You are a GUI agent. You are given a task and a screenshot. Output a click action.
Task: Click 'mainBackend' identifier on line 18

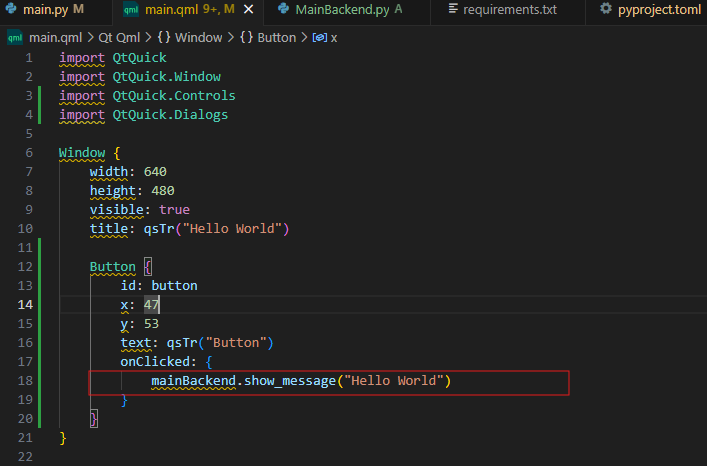(x=193, y=381)
